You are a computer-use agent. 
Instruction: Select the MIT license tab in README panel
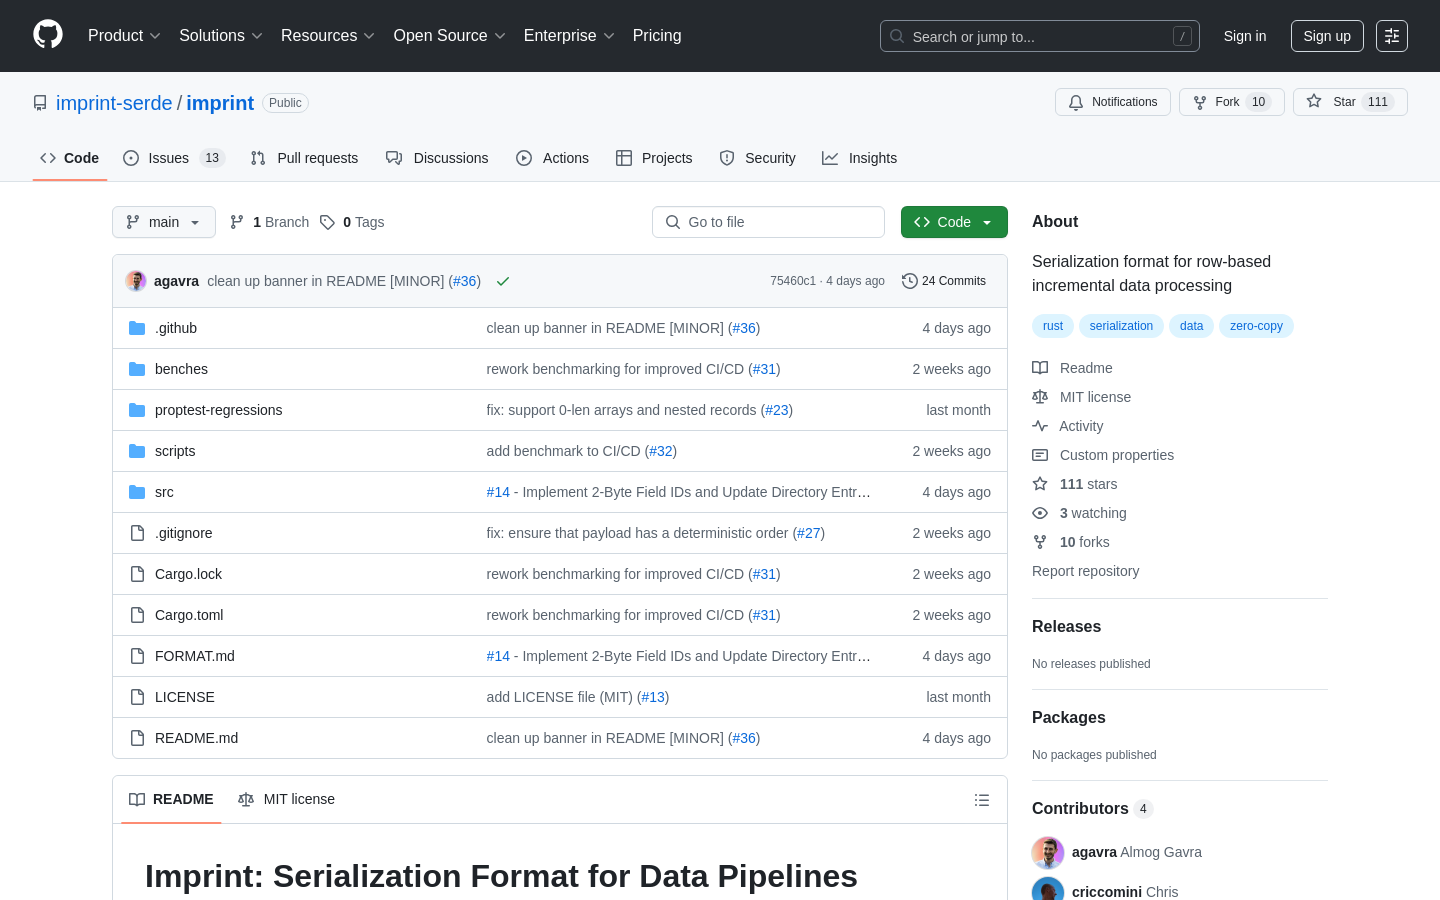pos(286,799)
